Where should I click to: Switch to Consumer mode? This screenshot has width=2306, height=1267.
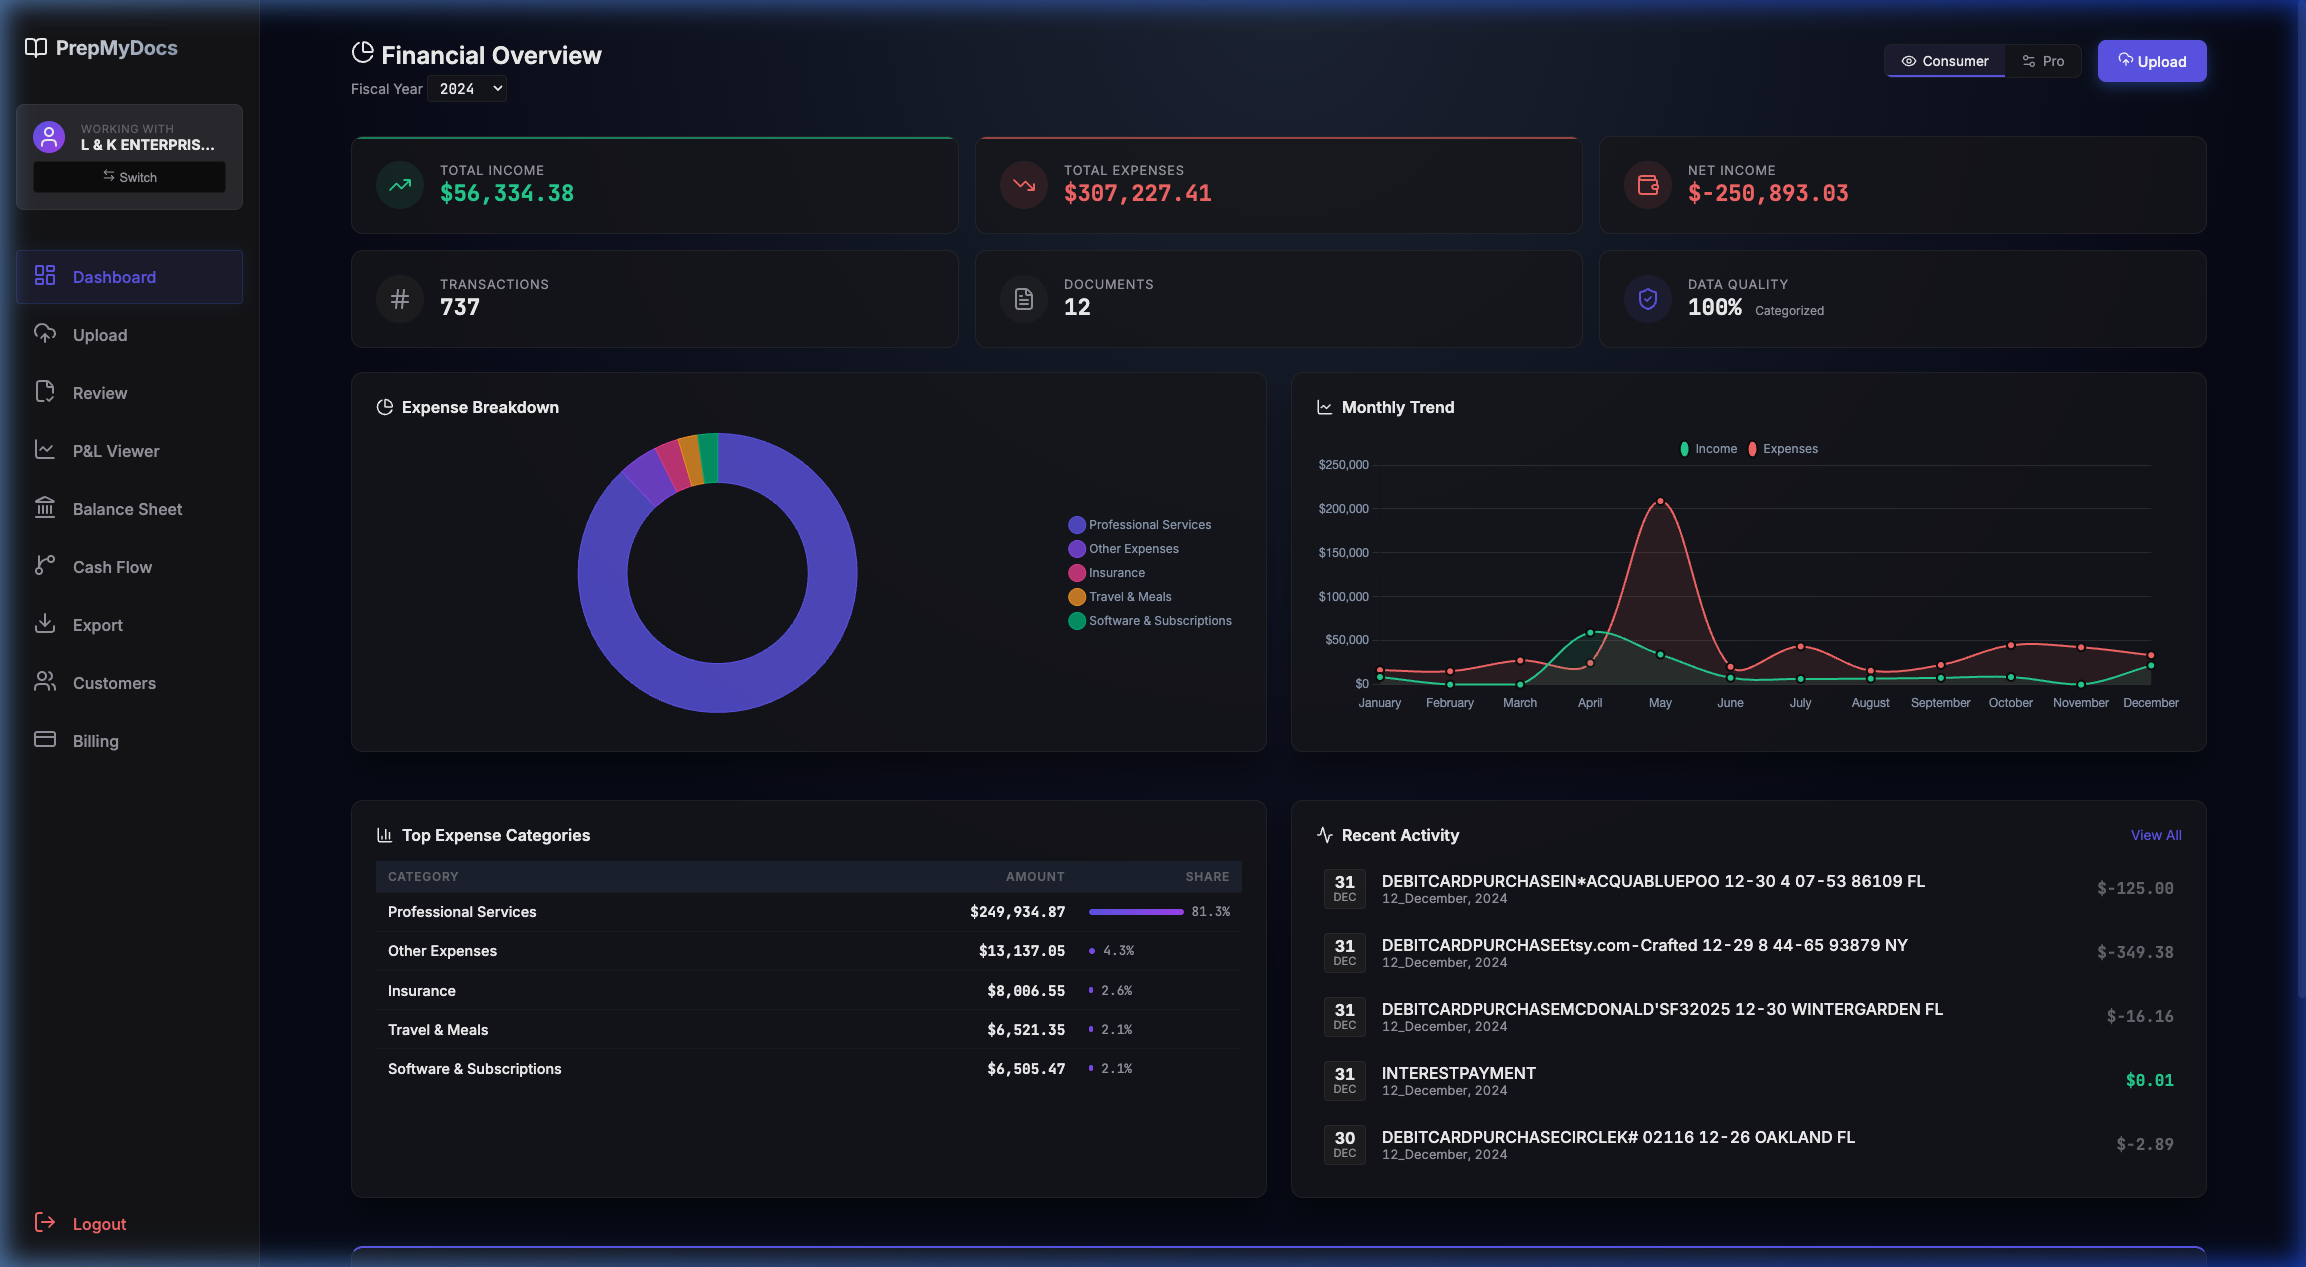[1944, 61]
